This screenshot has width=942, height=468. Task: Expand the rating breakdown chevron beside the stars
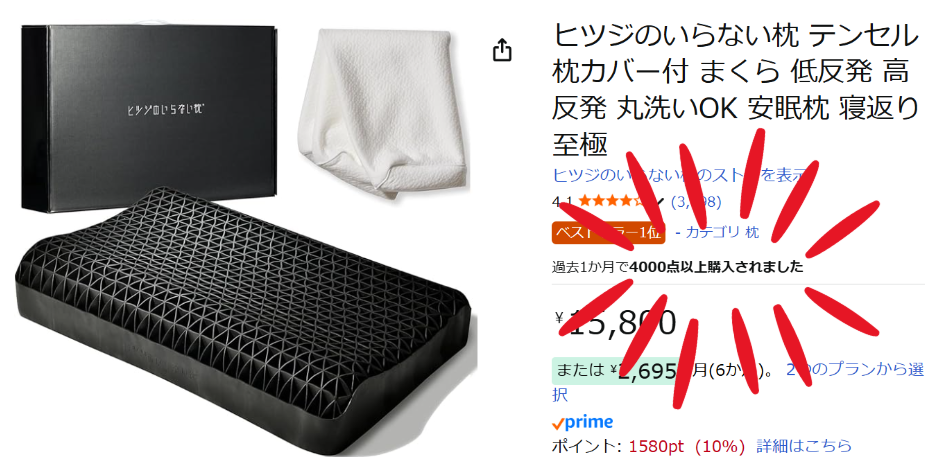[x=660, y=202]
